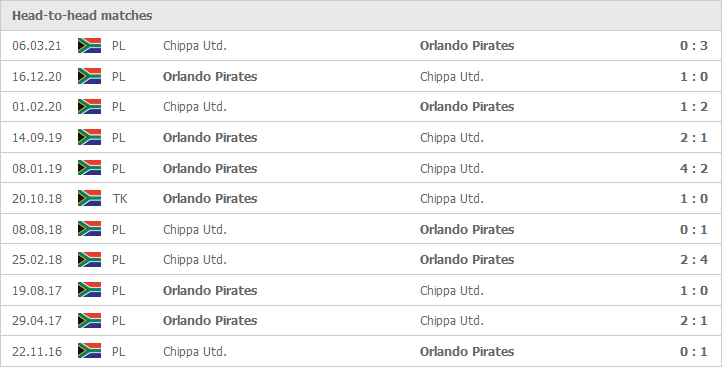Click South Africa flag in 01.02.20 row
Image resolution: width=722 pixels, height=367 pixels.
pos(89,107)
